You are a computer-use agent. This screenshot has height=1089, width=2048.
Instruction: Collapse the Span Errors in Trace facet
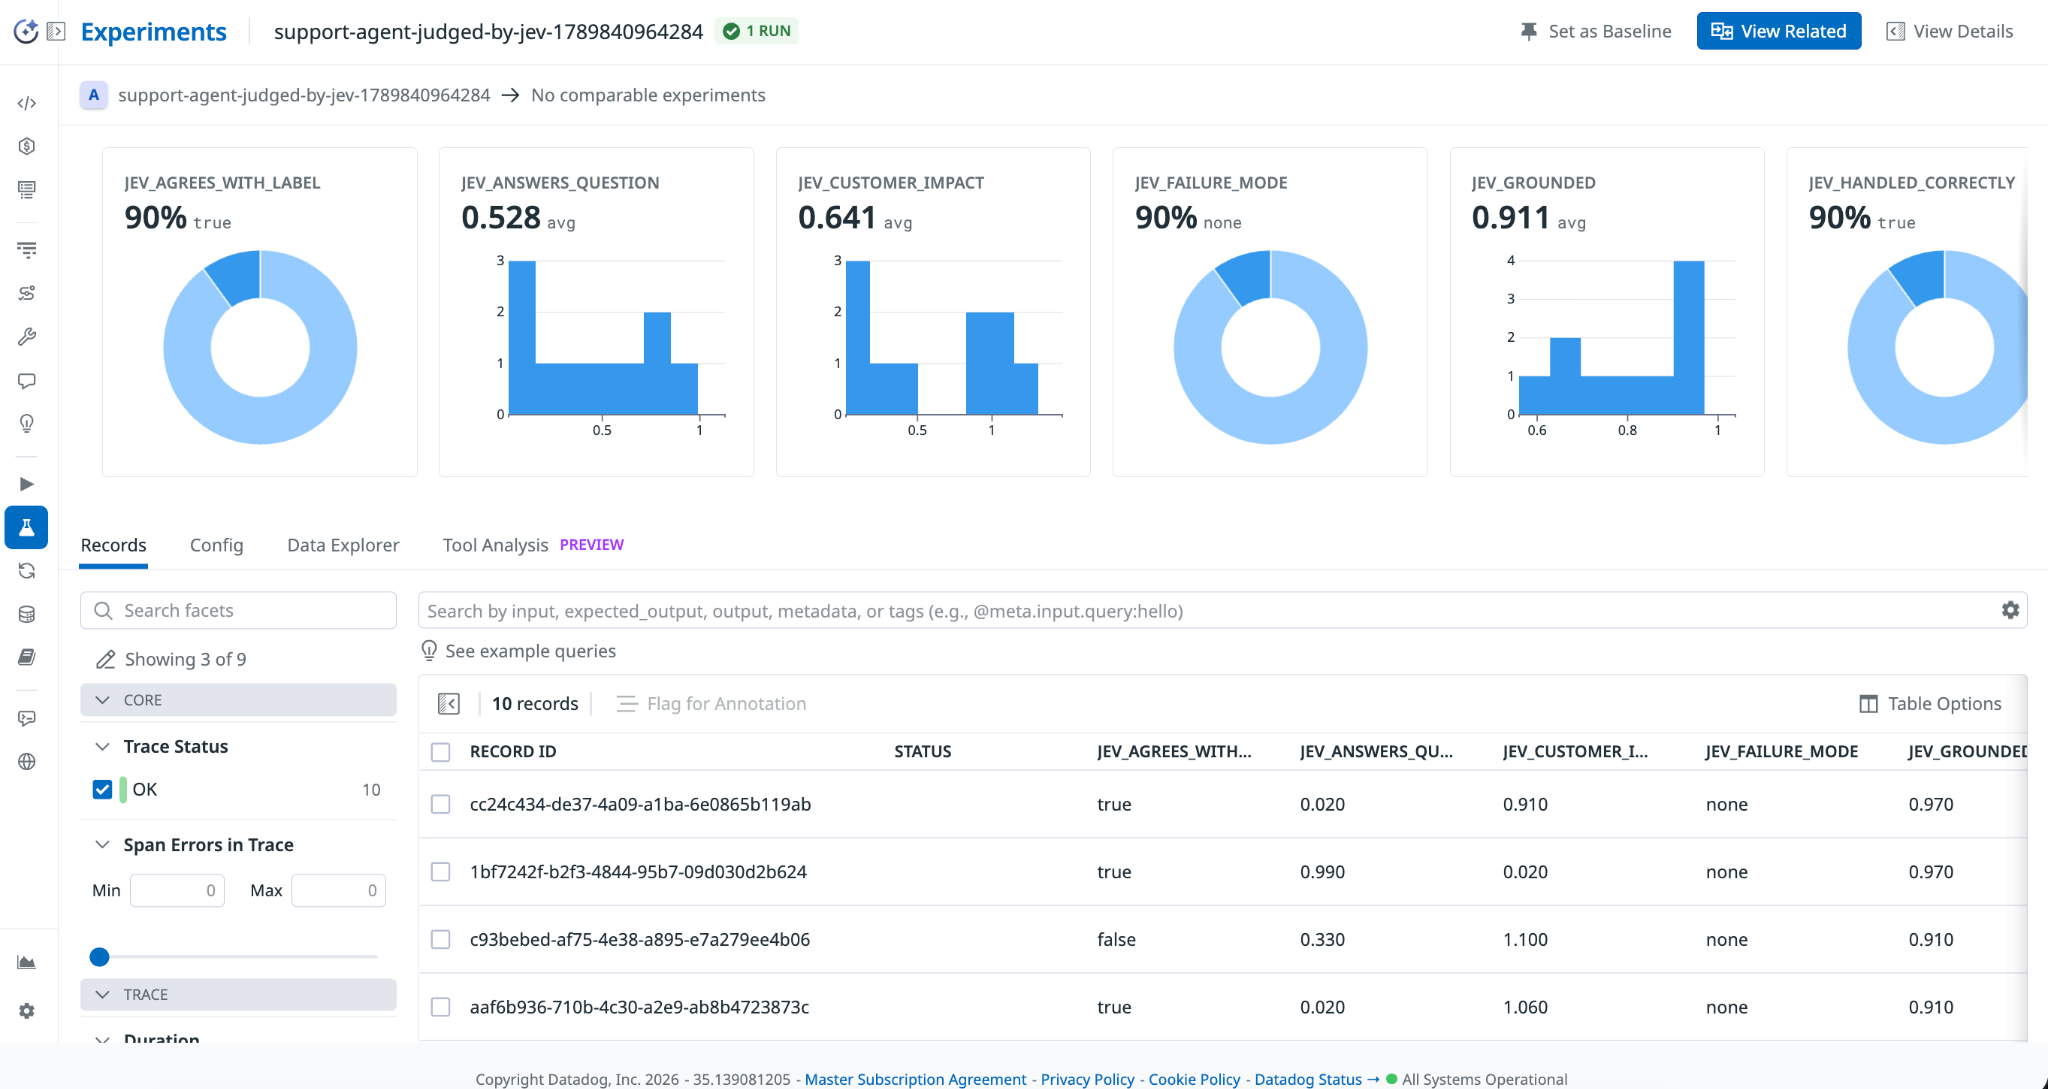pyautogui.click(x=102, y=845)
